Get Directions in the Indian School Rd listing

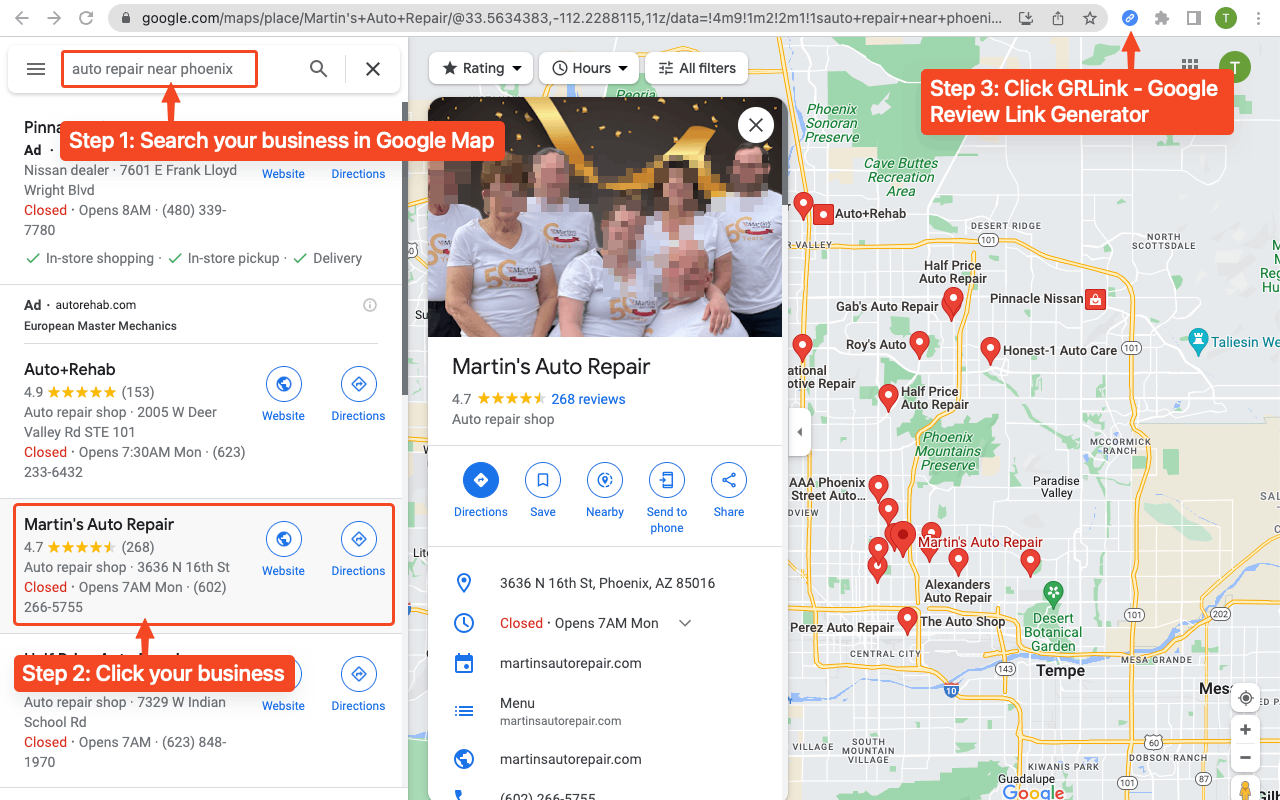tap(359, 674)
